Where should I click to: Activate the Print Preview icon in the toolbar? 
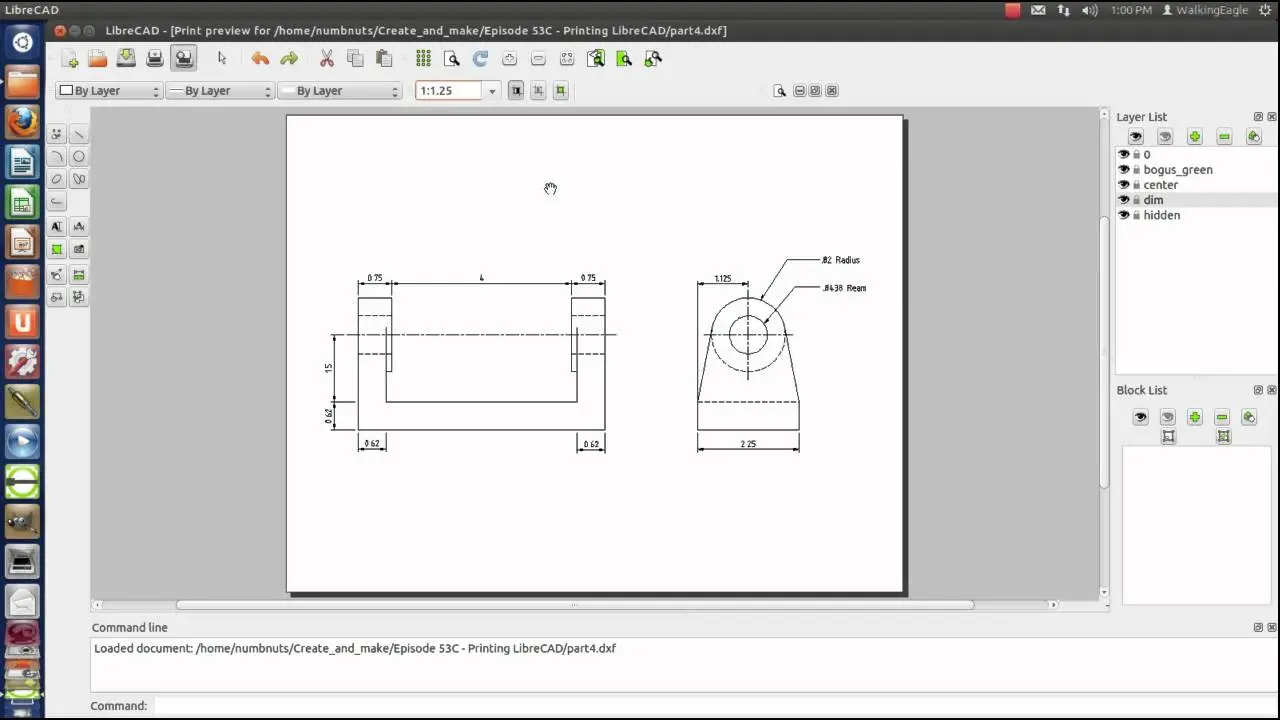(x=183, y=58)
